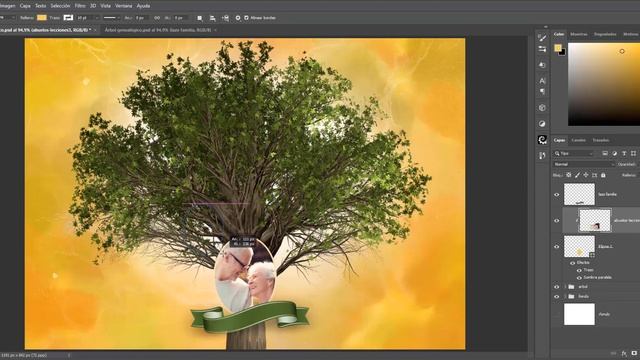
Task: Close the active document tab
Action: click(95, 30)
